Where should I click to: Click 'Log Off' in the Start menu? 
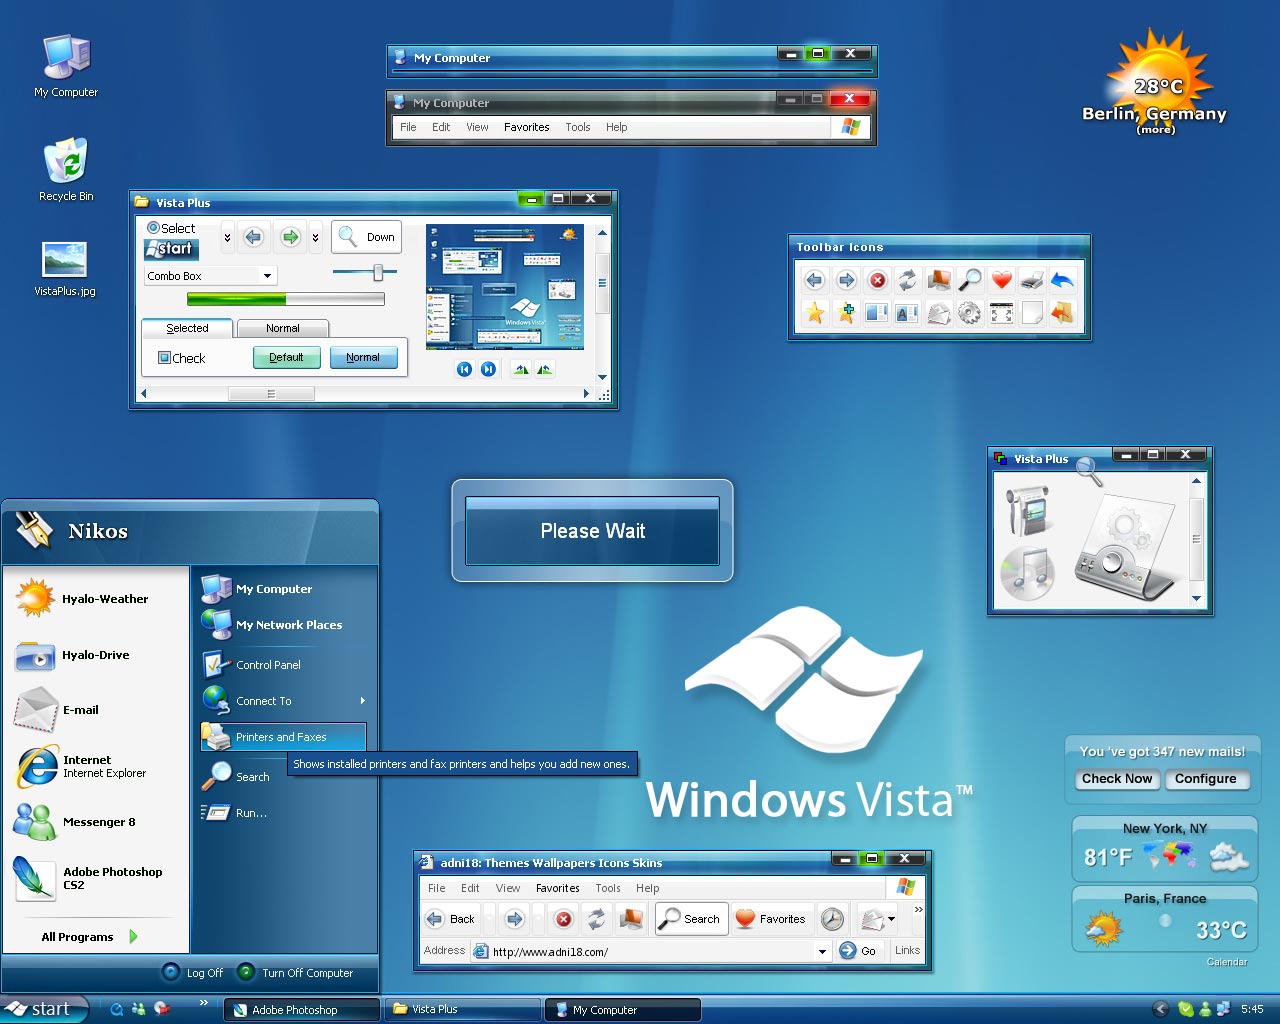192,972
